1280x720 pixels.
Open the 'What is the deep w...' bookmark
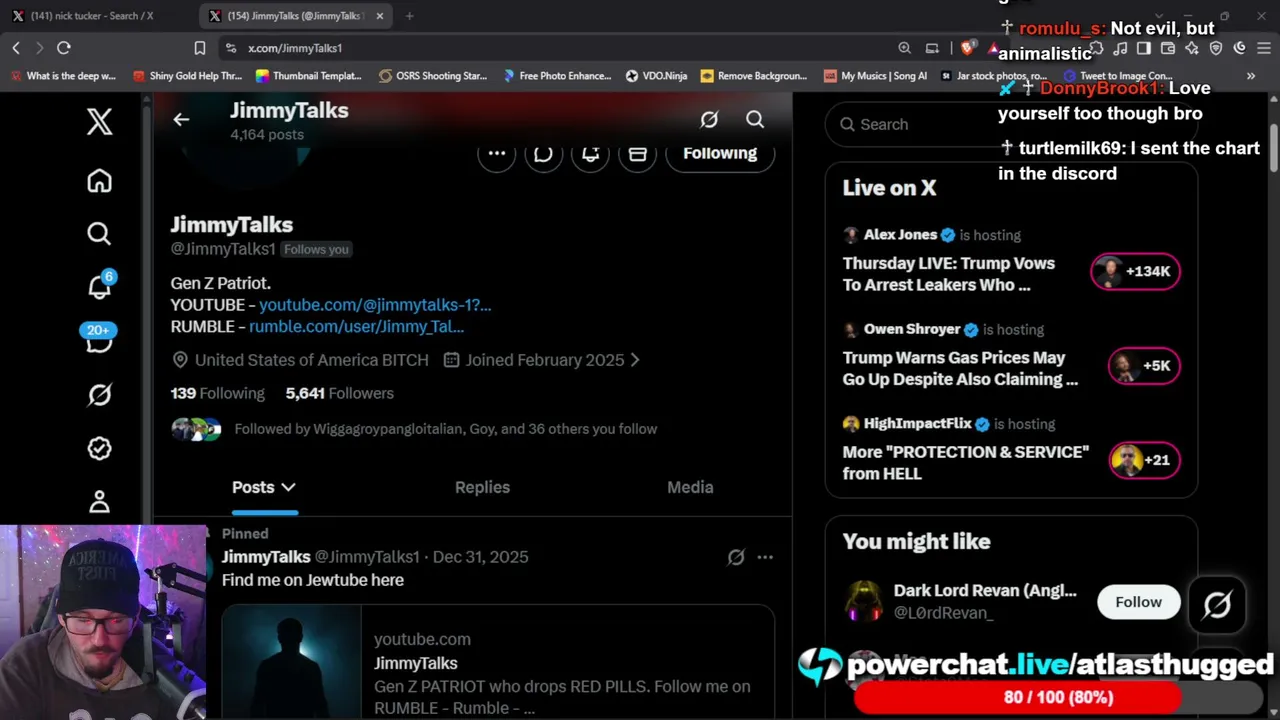pos(63,76)
